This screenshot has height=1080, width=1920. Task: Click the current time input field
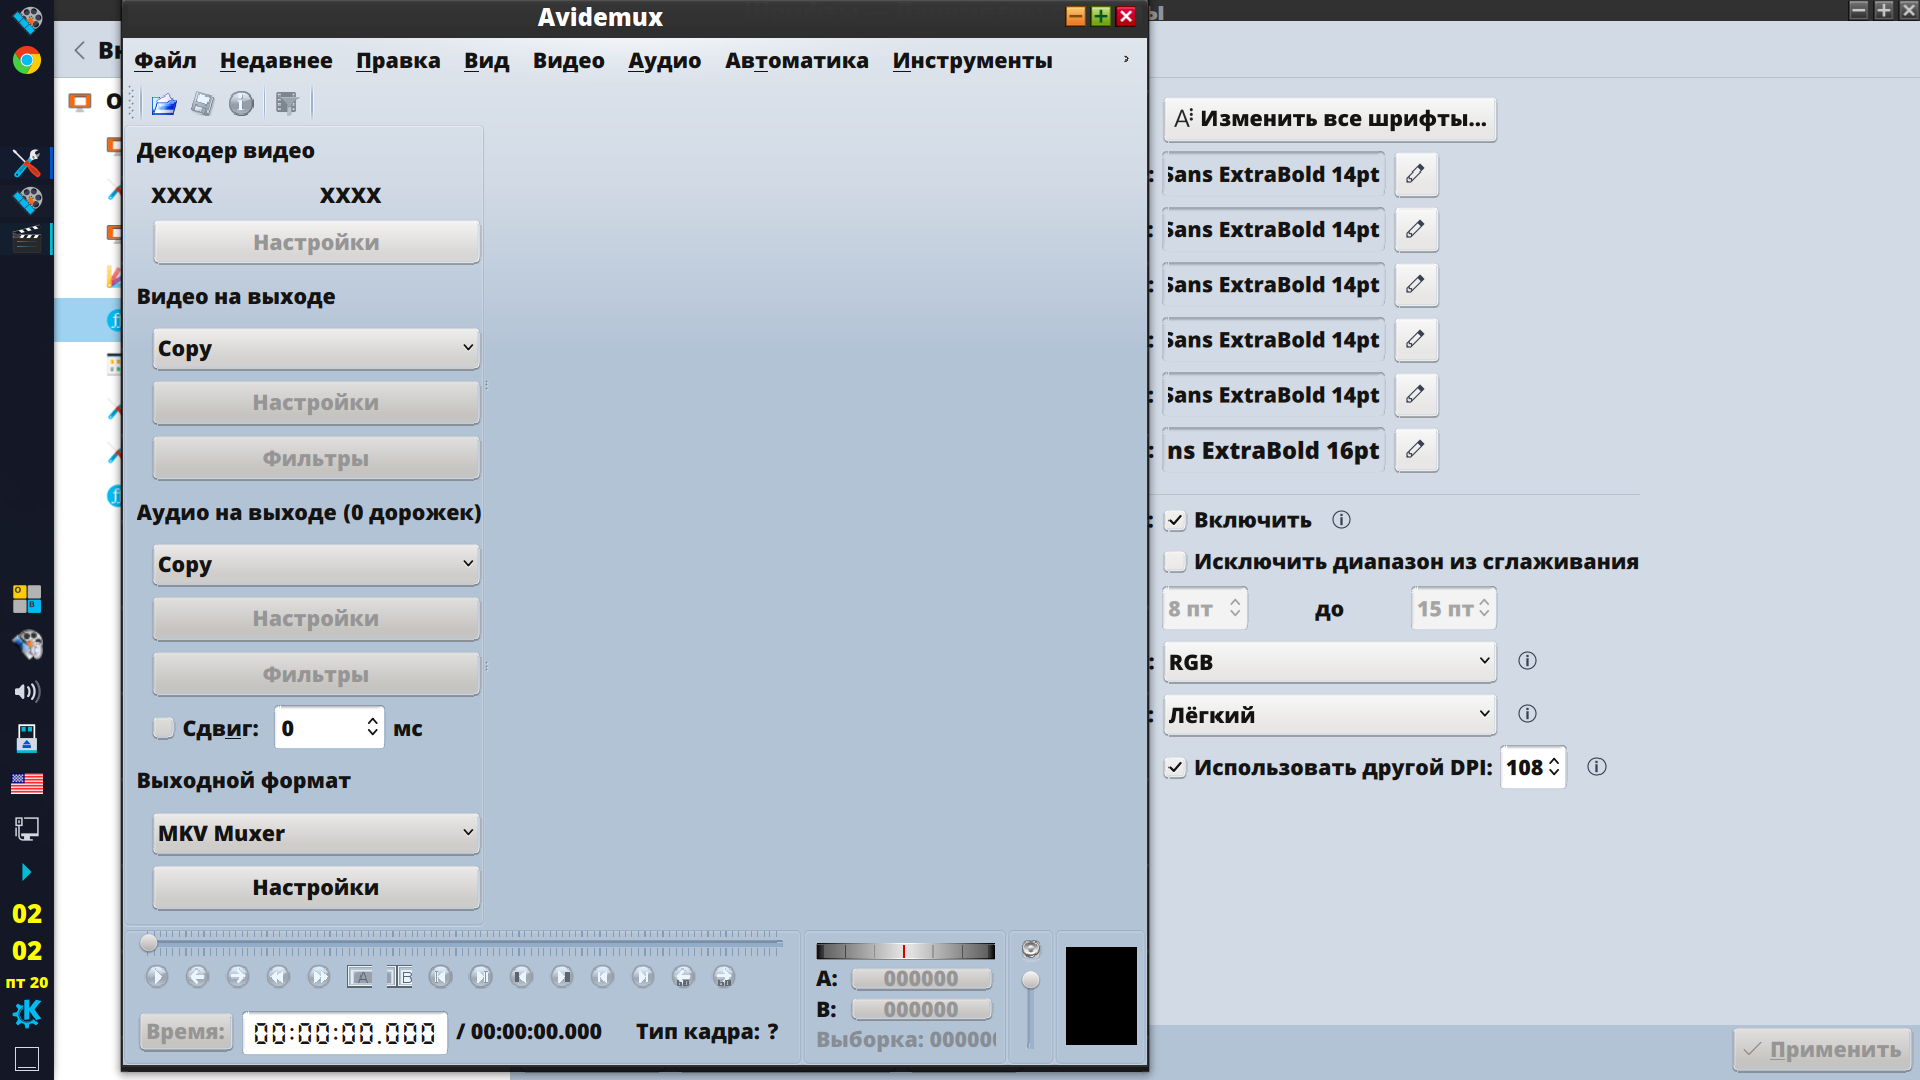344,1033
